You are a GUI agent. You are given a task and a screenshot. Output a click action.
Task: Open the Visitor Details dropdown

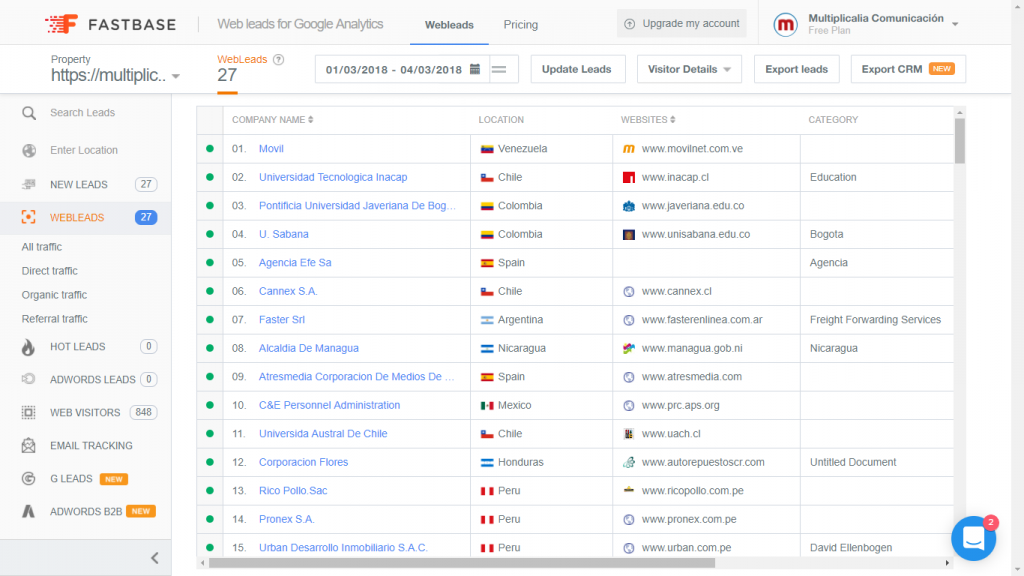[689, 69]
